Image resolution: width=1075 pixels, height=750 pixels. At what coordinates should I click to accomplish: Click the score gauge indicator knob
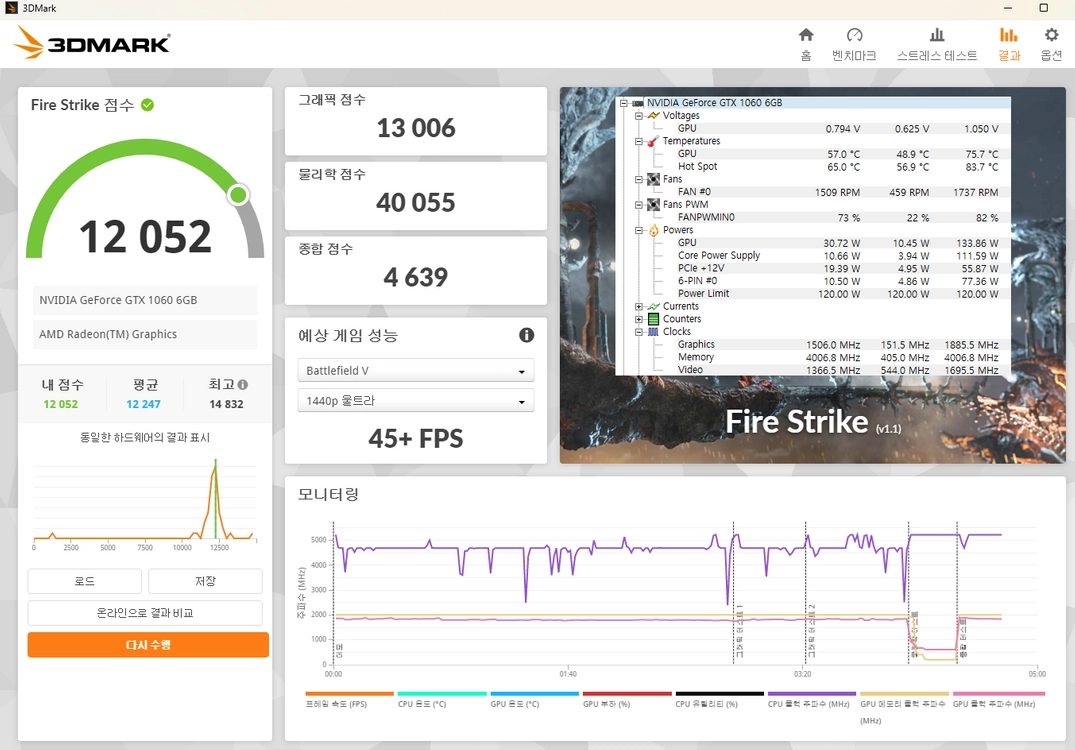pos(238,195)
